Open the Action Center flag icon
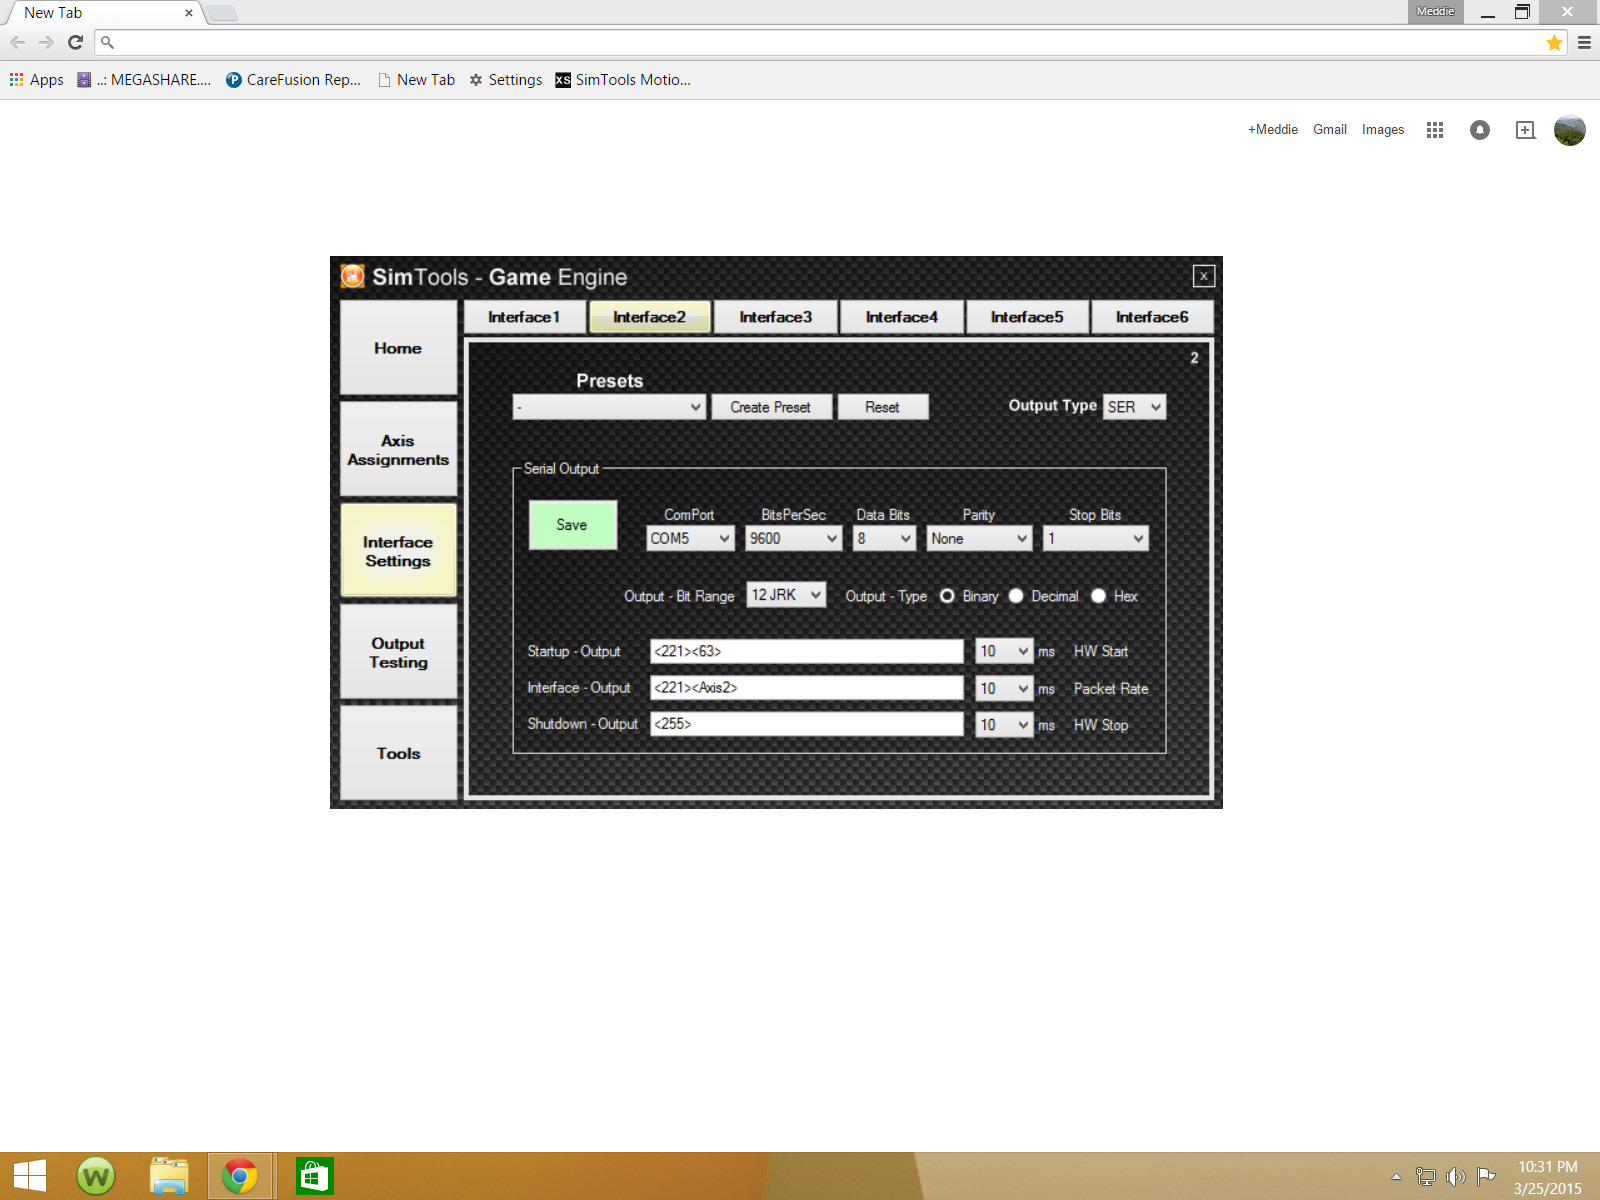 [x=1486, y=1177]
